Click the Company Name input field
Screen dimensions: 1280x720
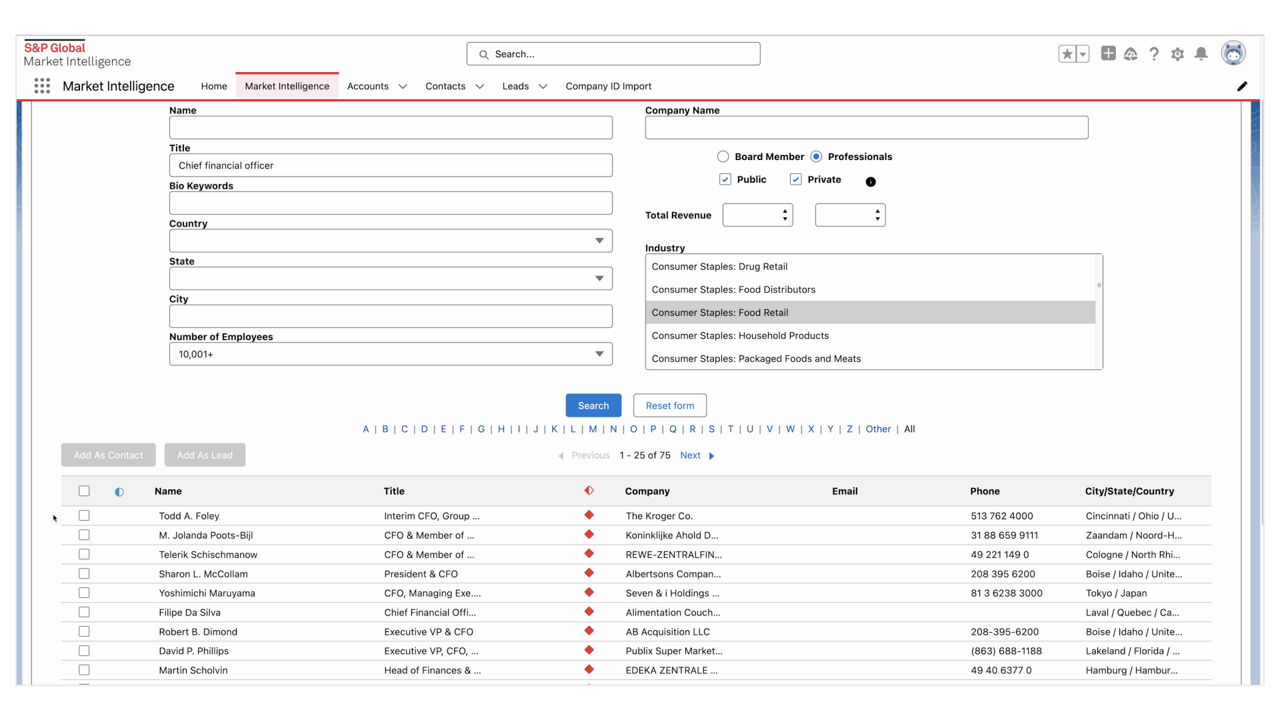(x=866, y=127)
